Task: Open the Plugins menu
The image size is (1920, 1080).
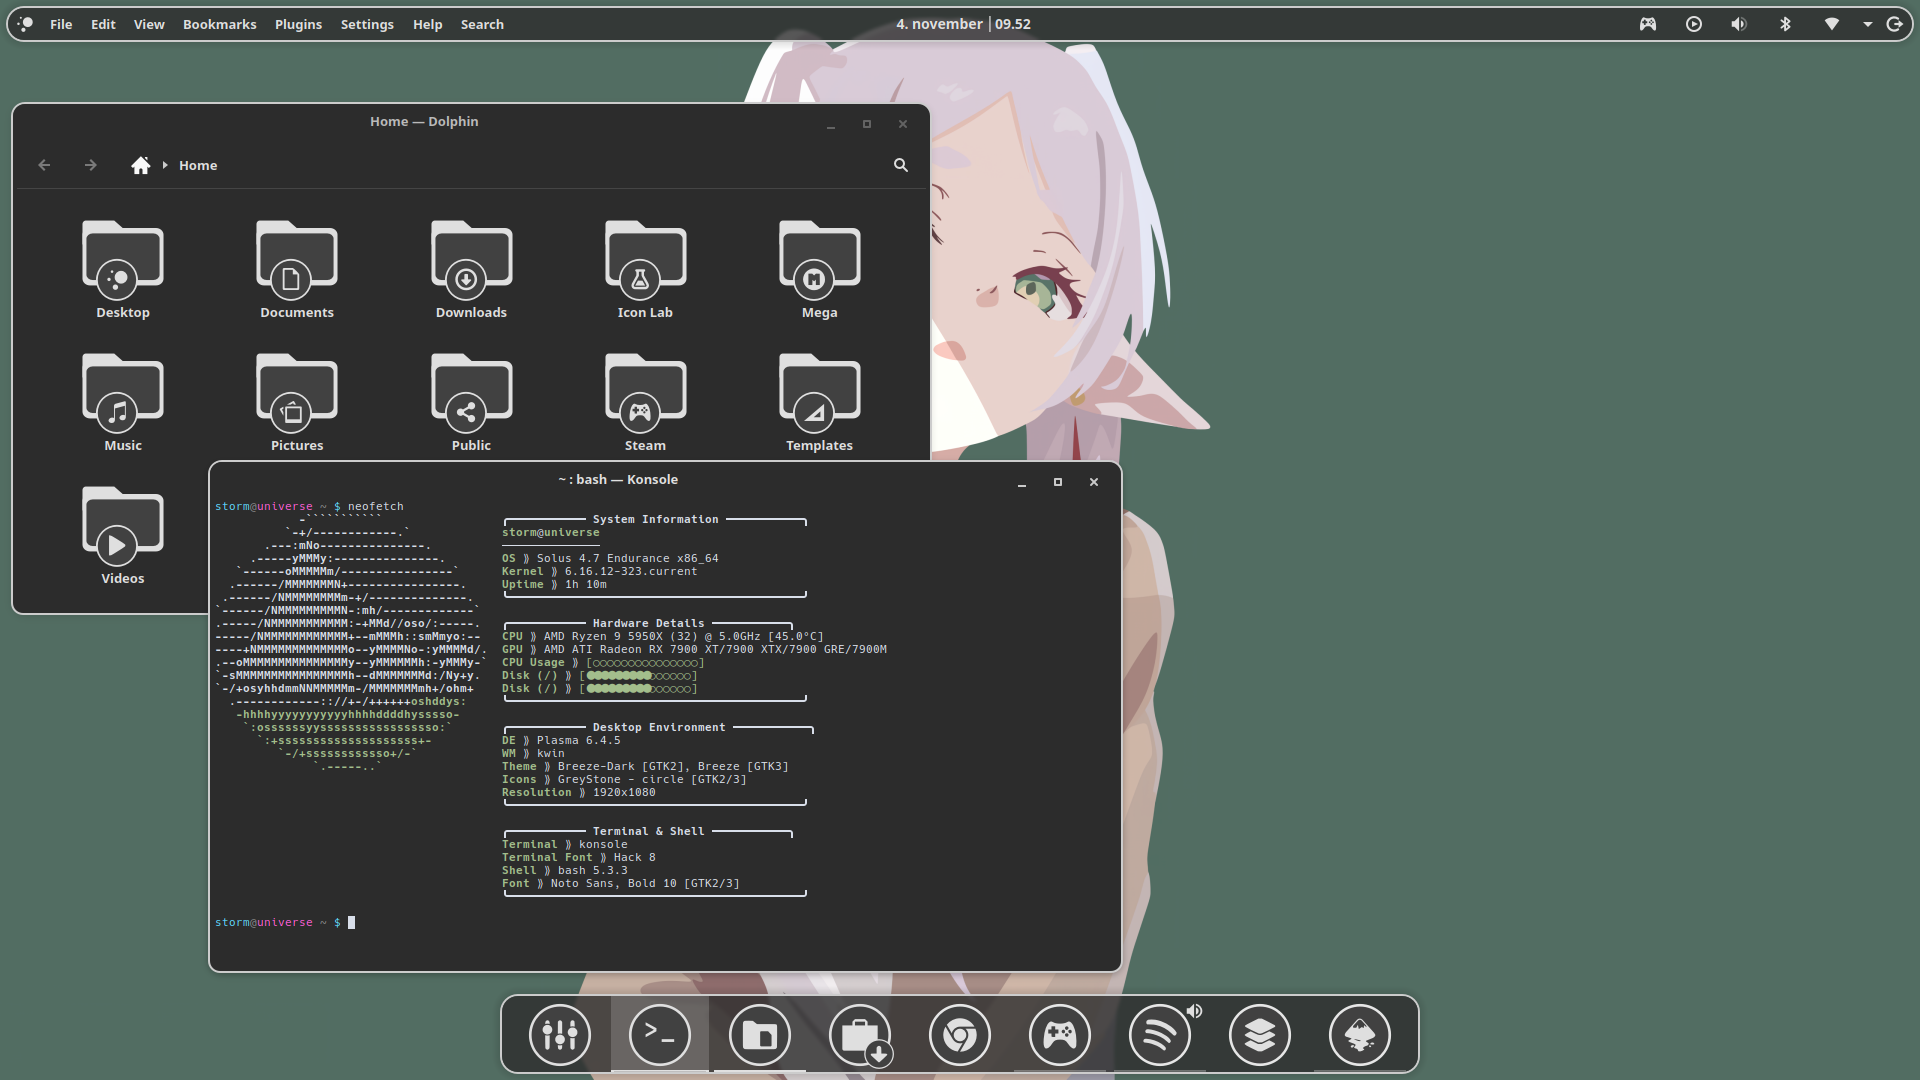Action: coord(298,24)
